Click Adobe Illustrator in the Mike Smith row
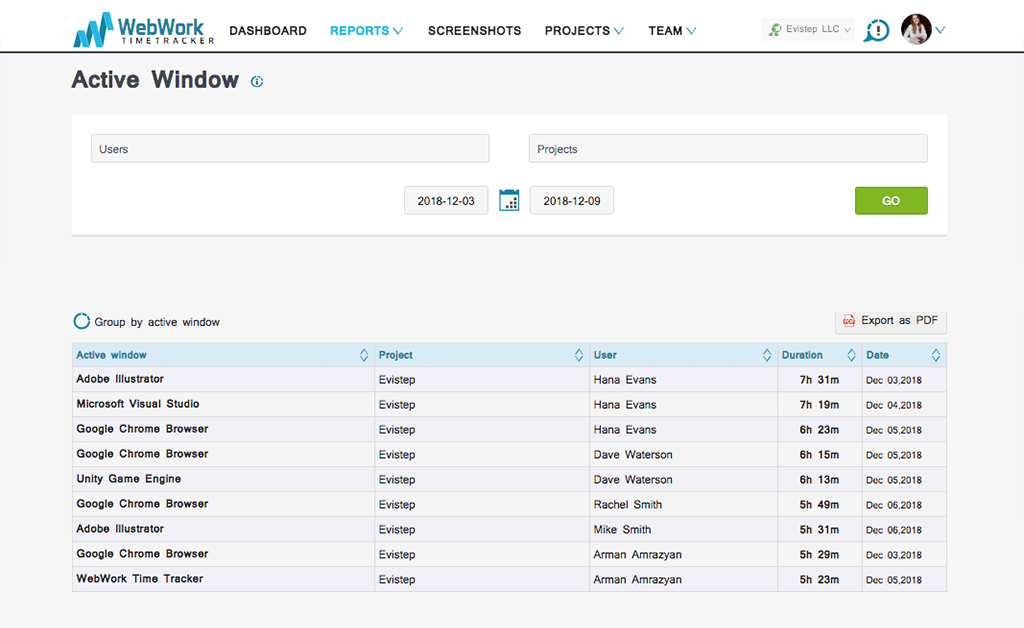Viewport: 1024px width, 628px height. [120, 529]
